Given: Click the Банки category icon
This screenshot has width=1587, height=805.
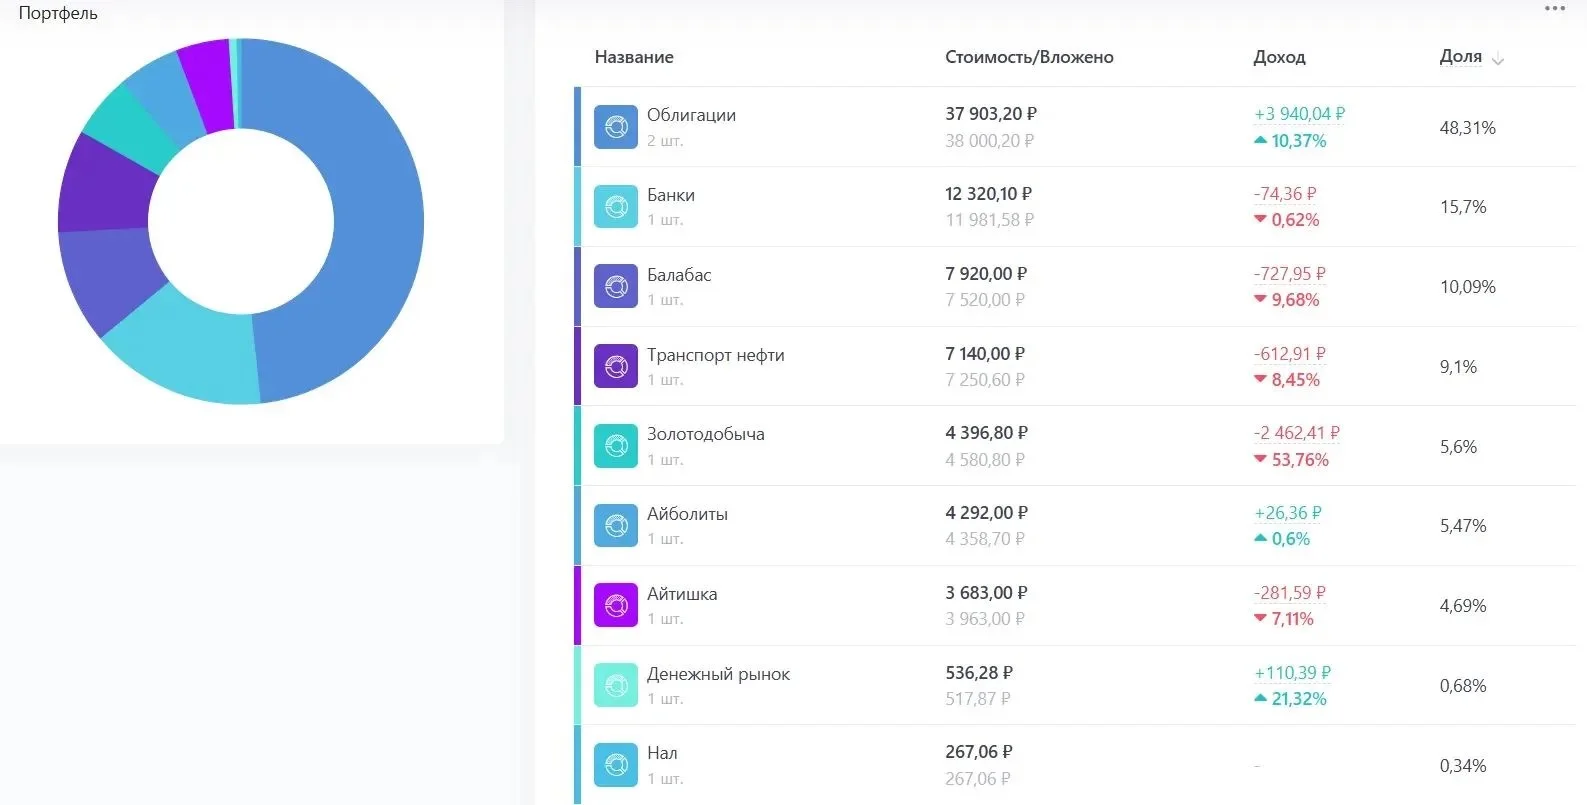Looking at the screenshot, I should 616,207.
